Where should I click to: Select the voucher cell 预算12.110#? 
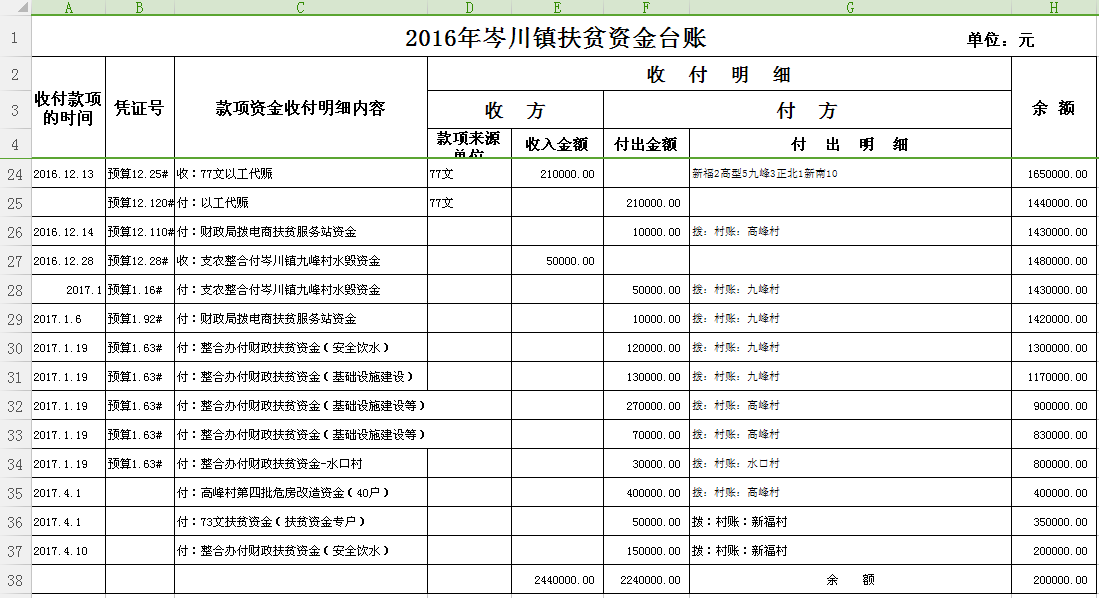point(140,232)
